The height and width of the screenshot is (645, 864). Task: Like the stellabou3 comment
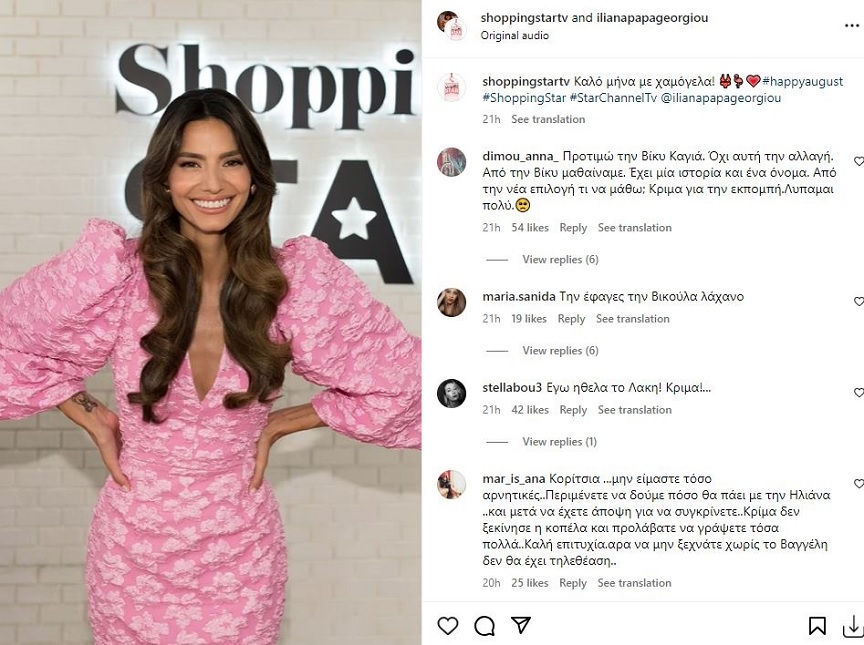[858, 393]
